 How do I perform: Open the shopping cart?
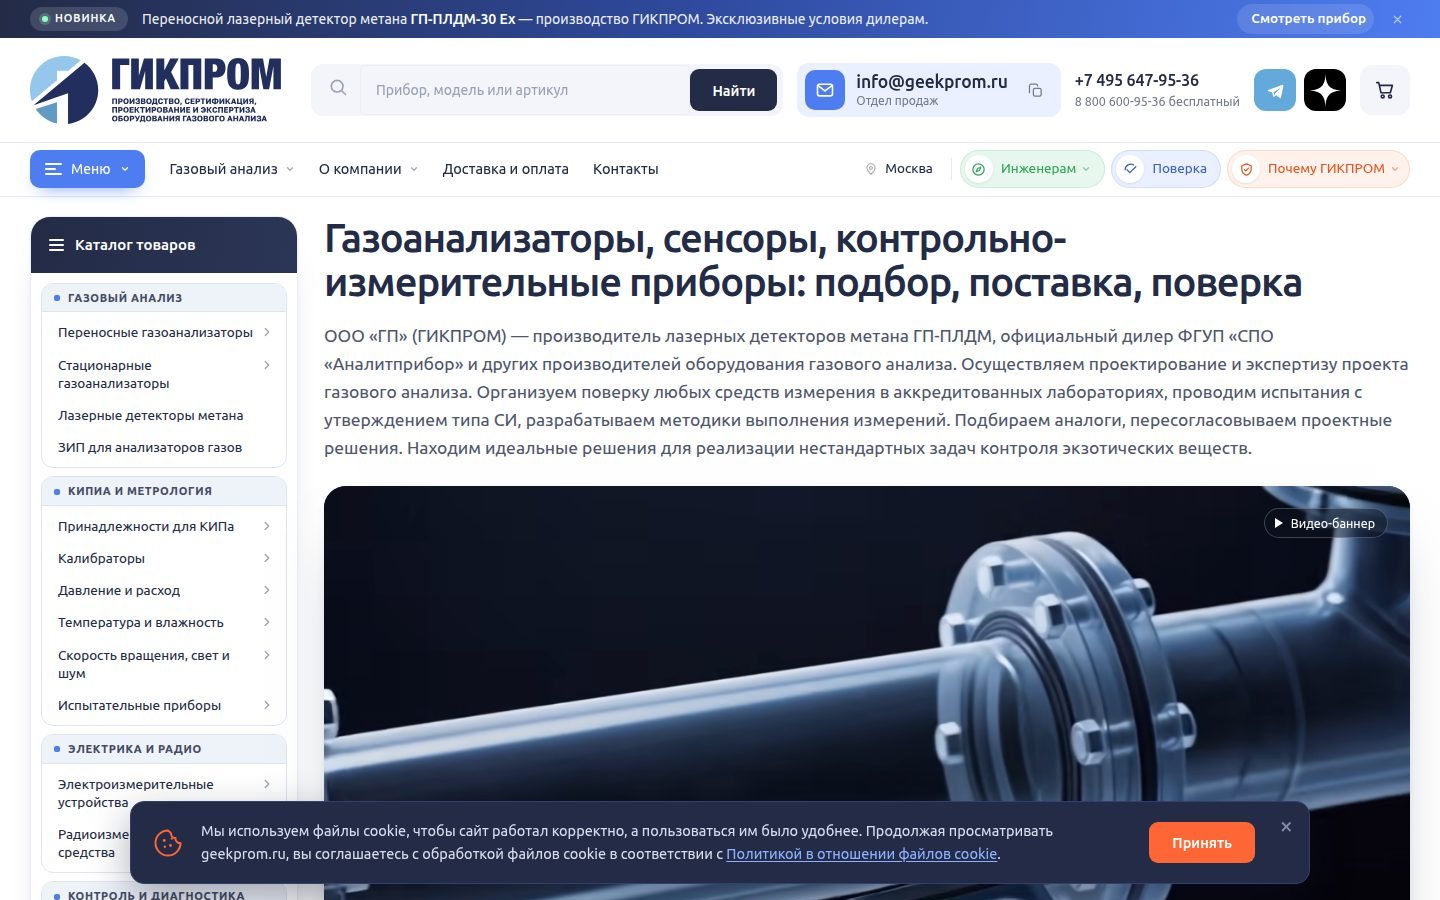[x=1385, y=90]
